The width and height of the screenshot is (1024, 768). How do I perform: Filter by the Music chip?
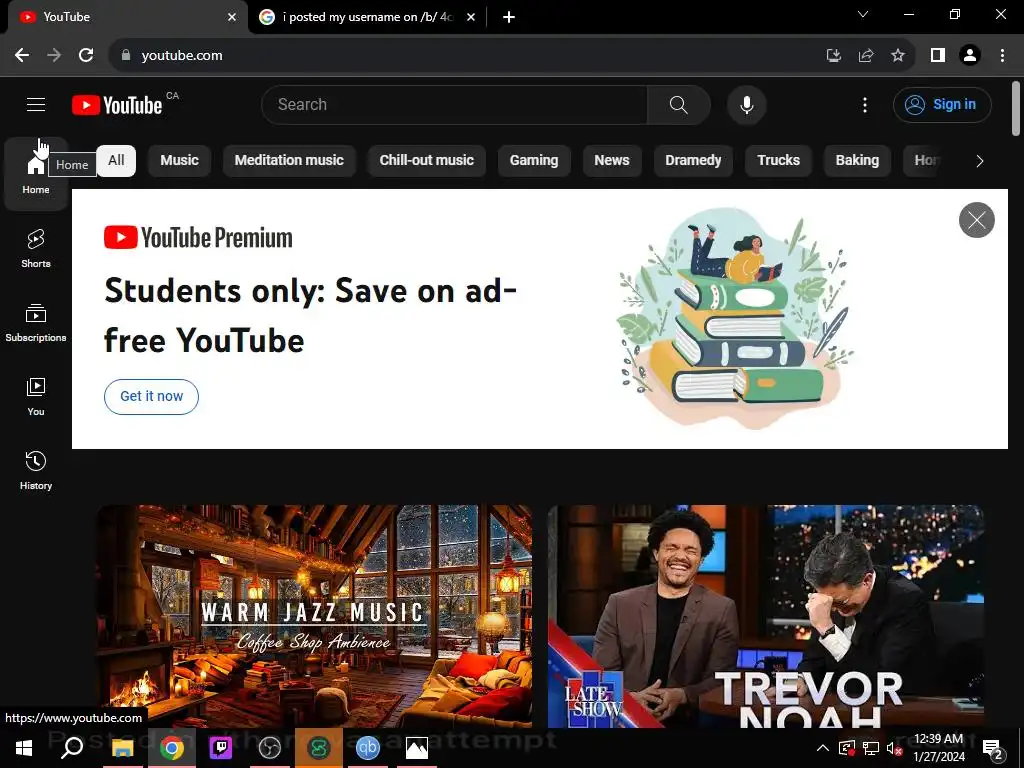pyautogui.click(x=180, y=161)
